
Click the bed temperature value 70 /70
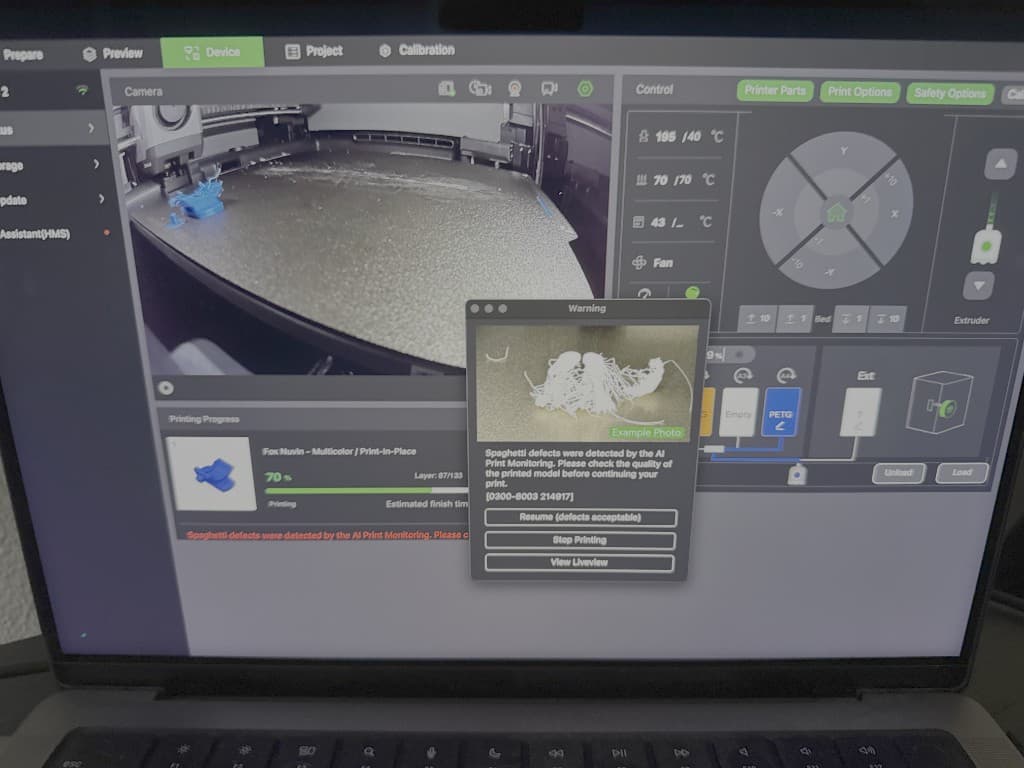672,179
